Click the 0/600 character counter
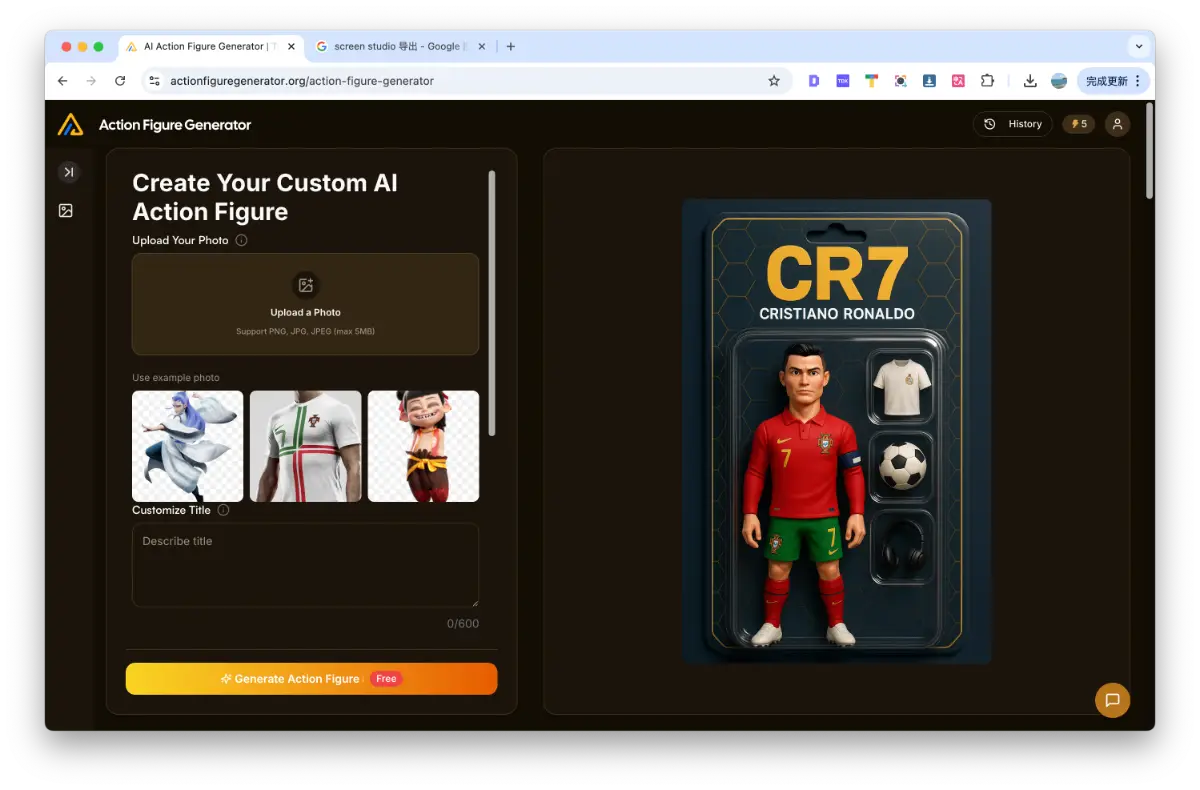 (x=463, y=623)
